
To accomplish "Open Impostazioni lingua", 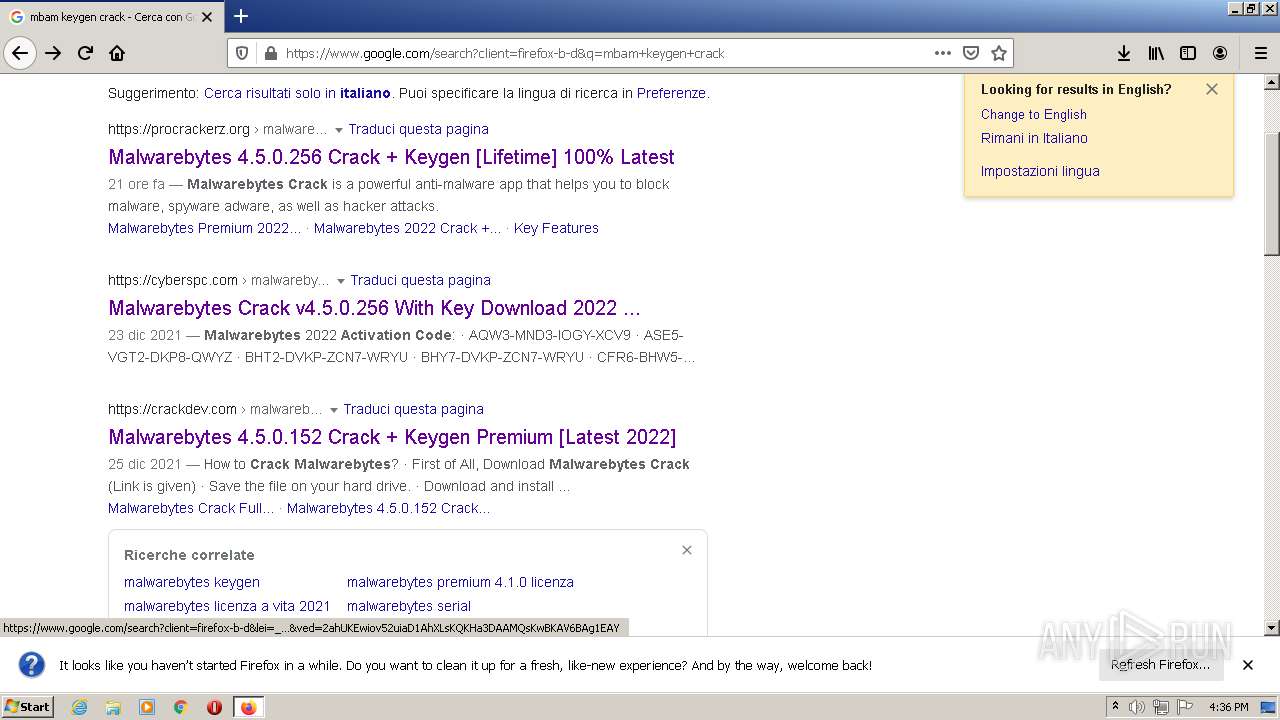I will point(1040,171).
